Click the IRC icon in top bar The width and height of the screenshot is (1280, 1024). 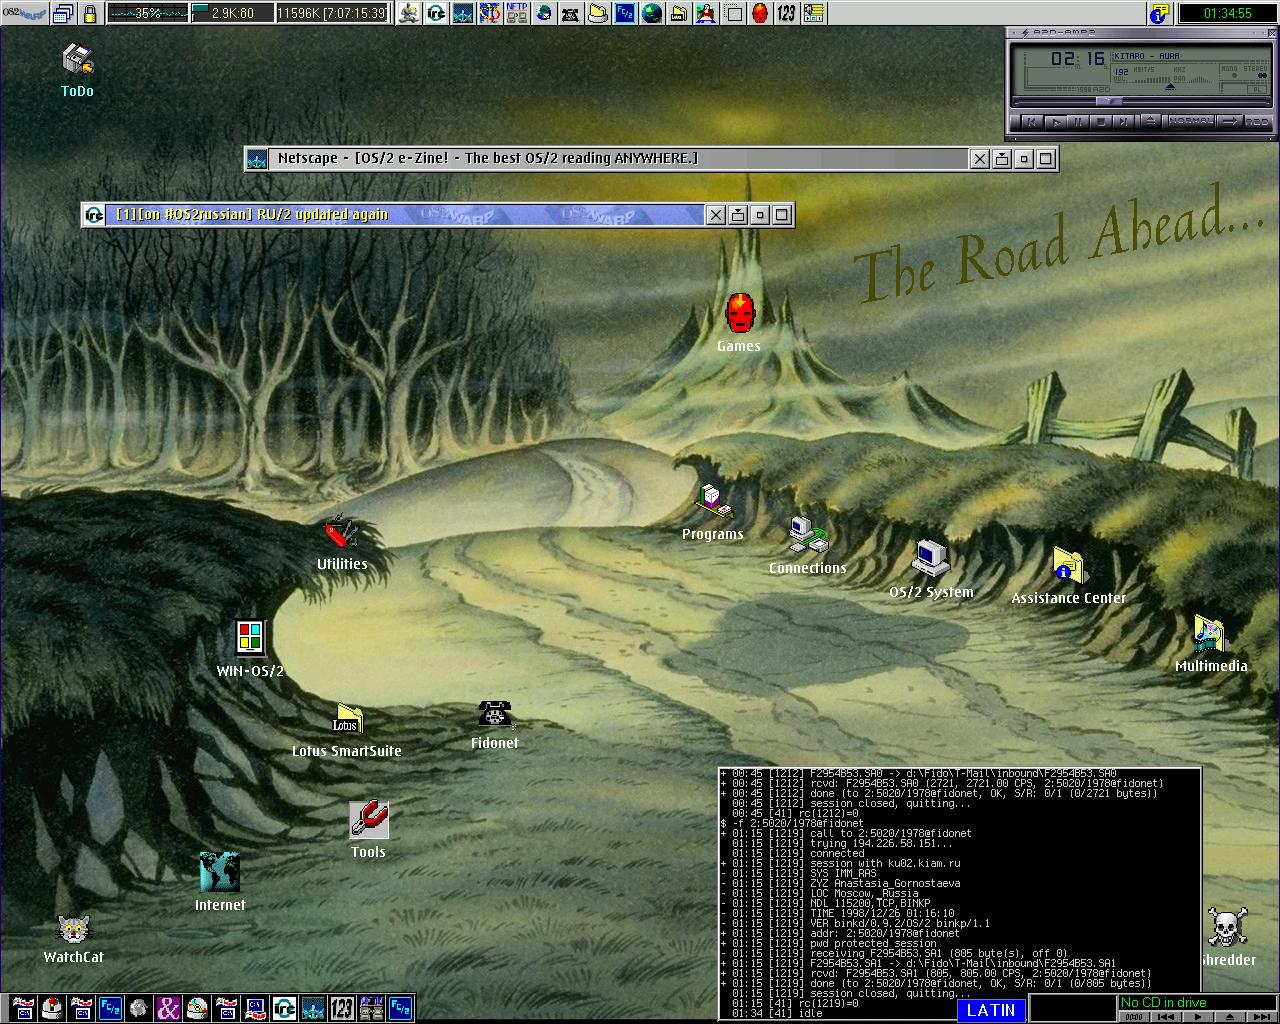(x=435, y=14)
